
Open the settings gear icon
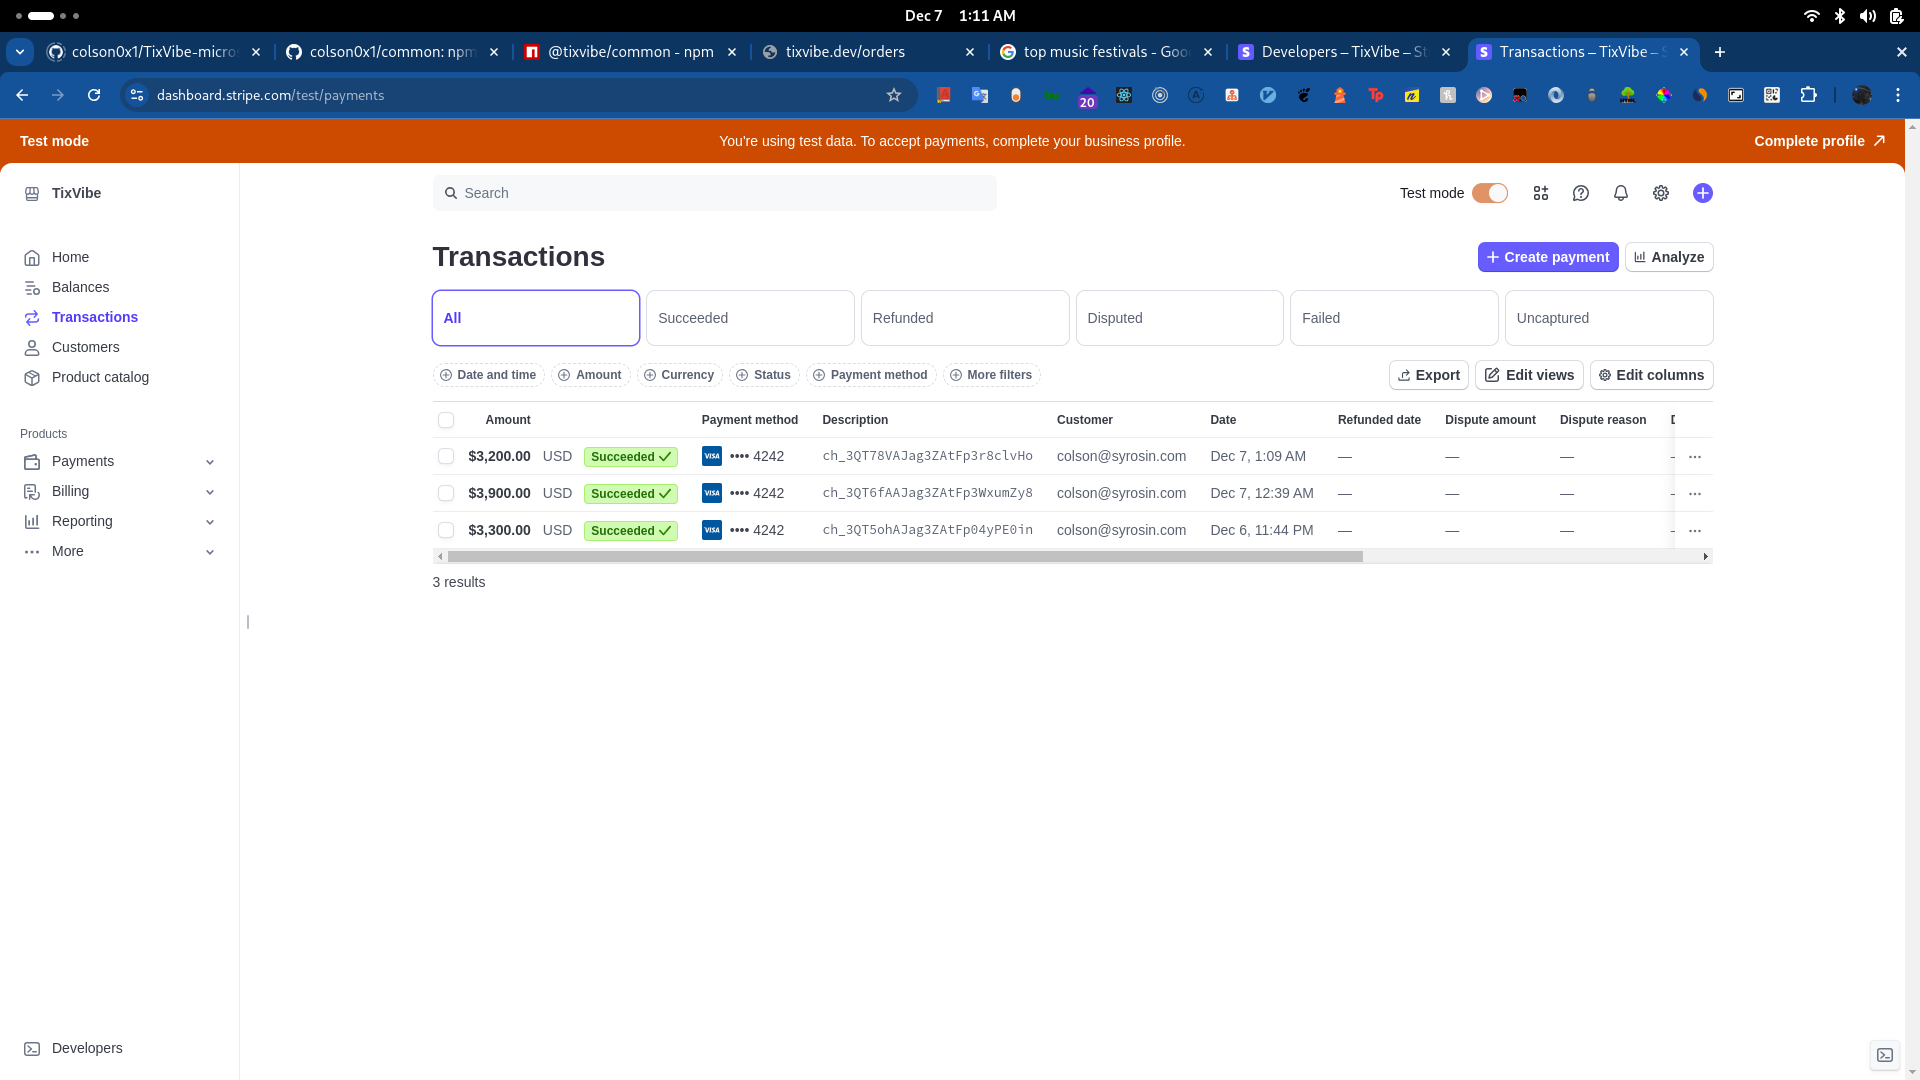tap(1661, 193)
